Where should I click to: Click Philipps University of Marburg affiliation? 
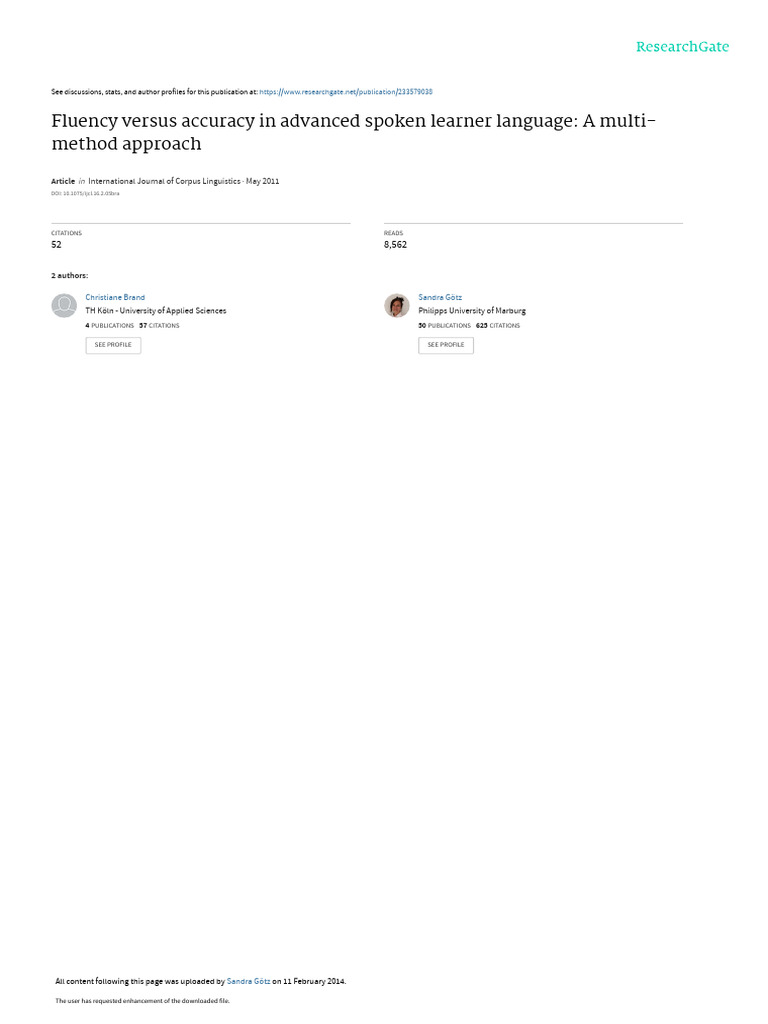tap(472, 311)
